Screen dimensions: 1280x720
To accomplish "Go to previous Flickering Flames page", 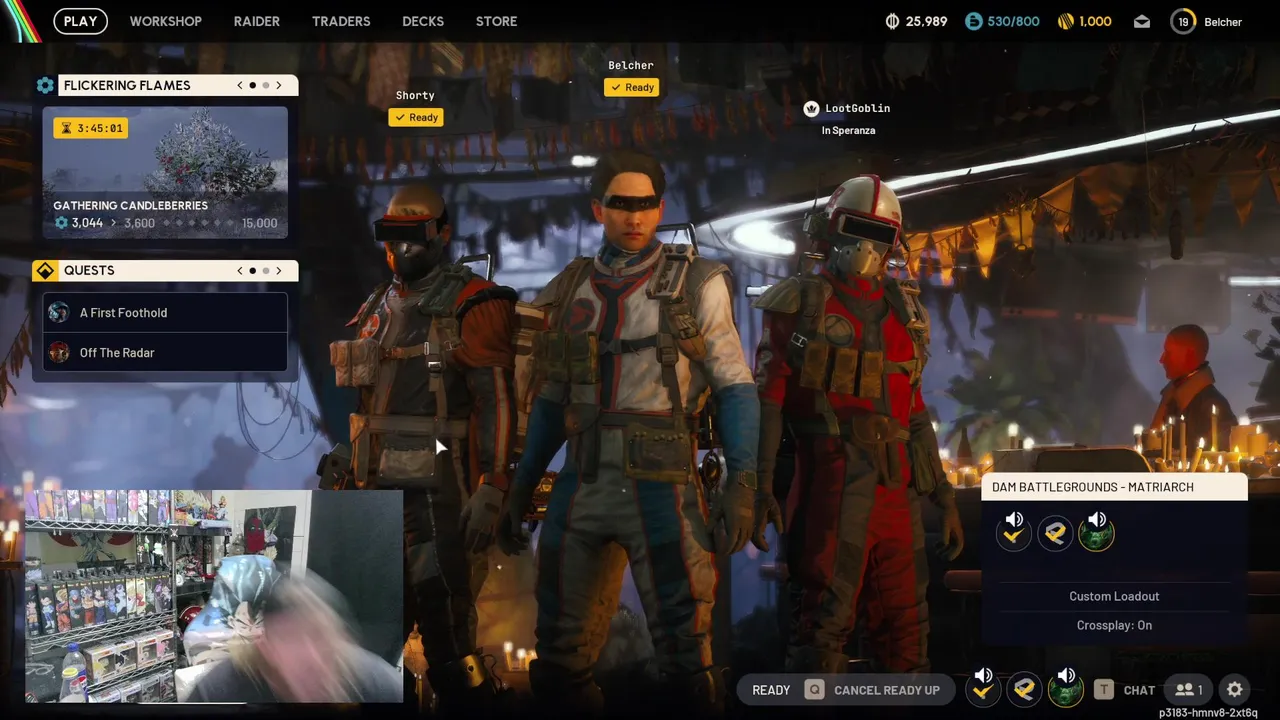I will pyautogui.click(x=240, y=85).
